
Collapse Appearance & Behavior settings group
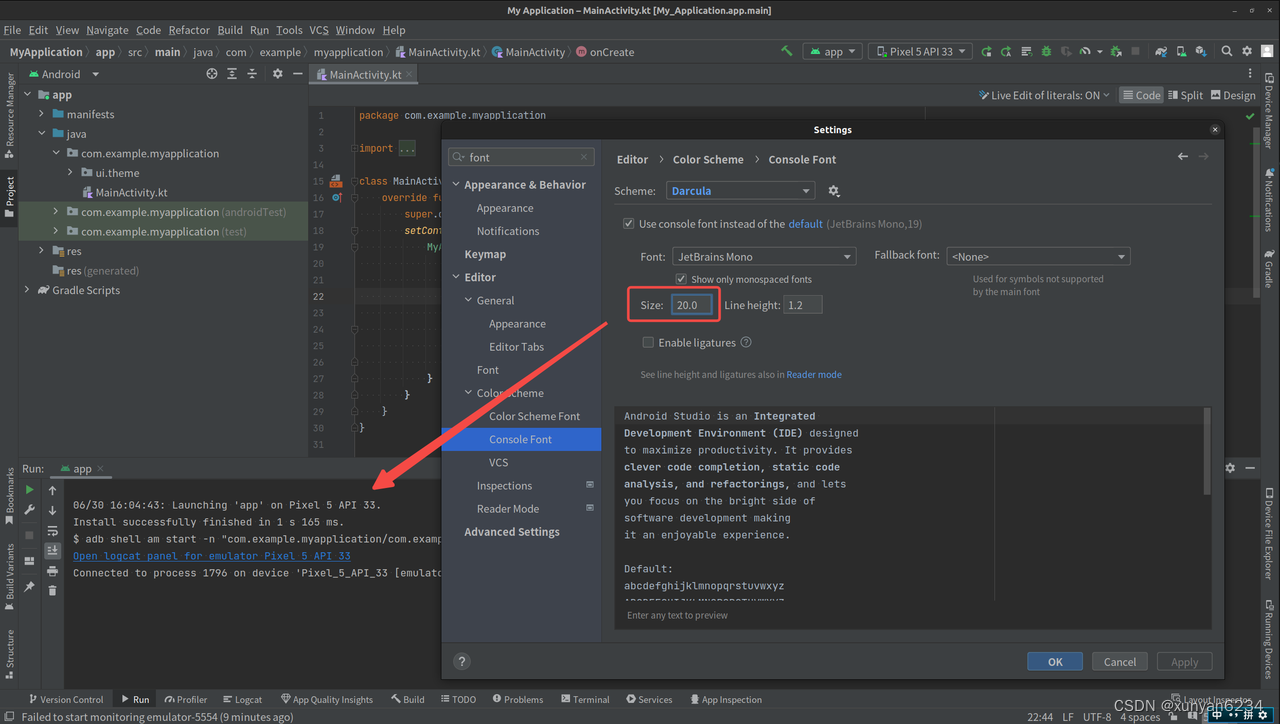[456, 185]
